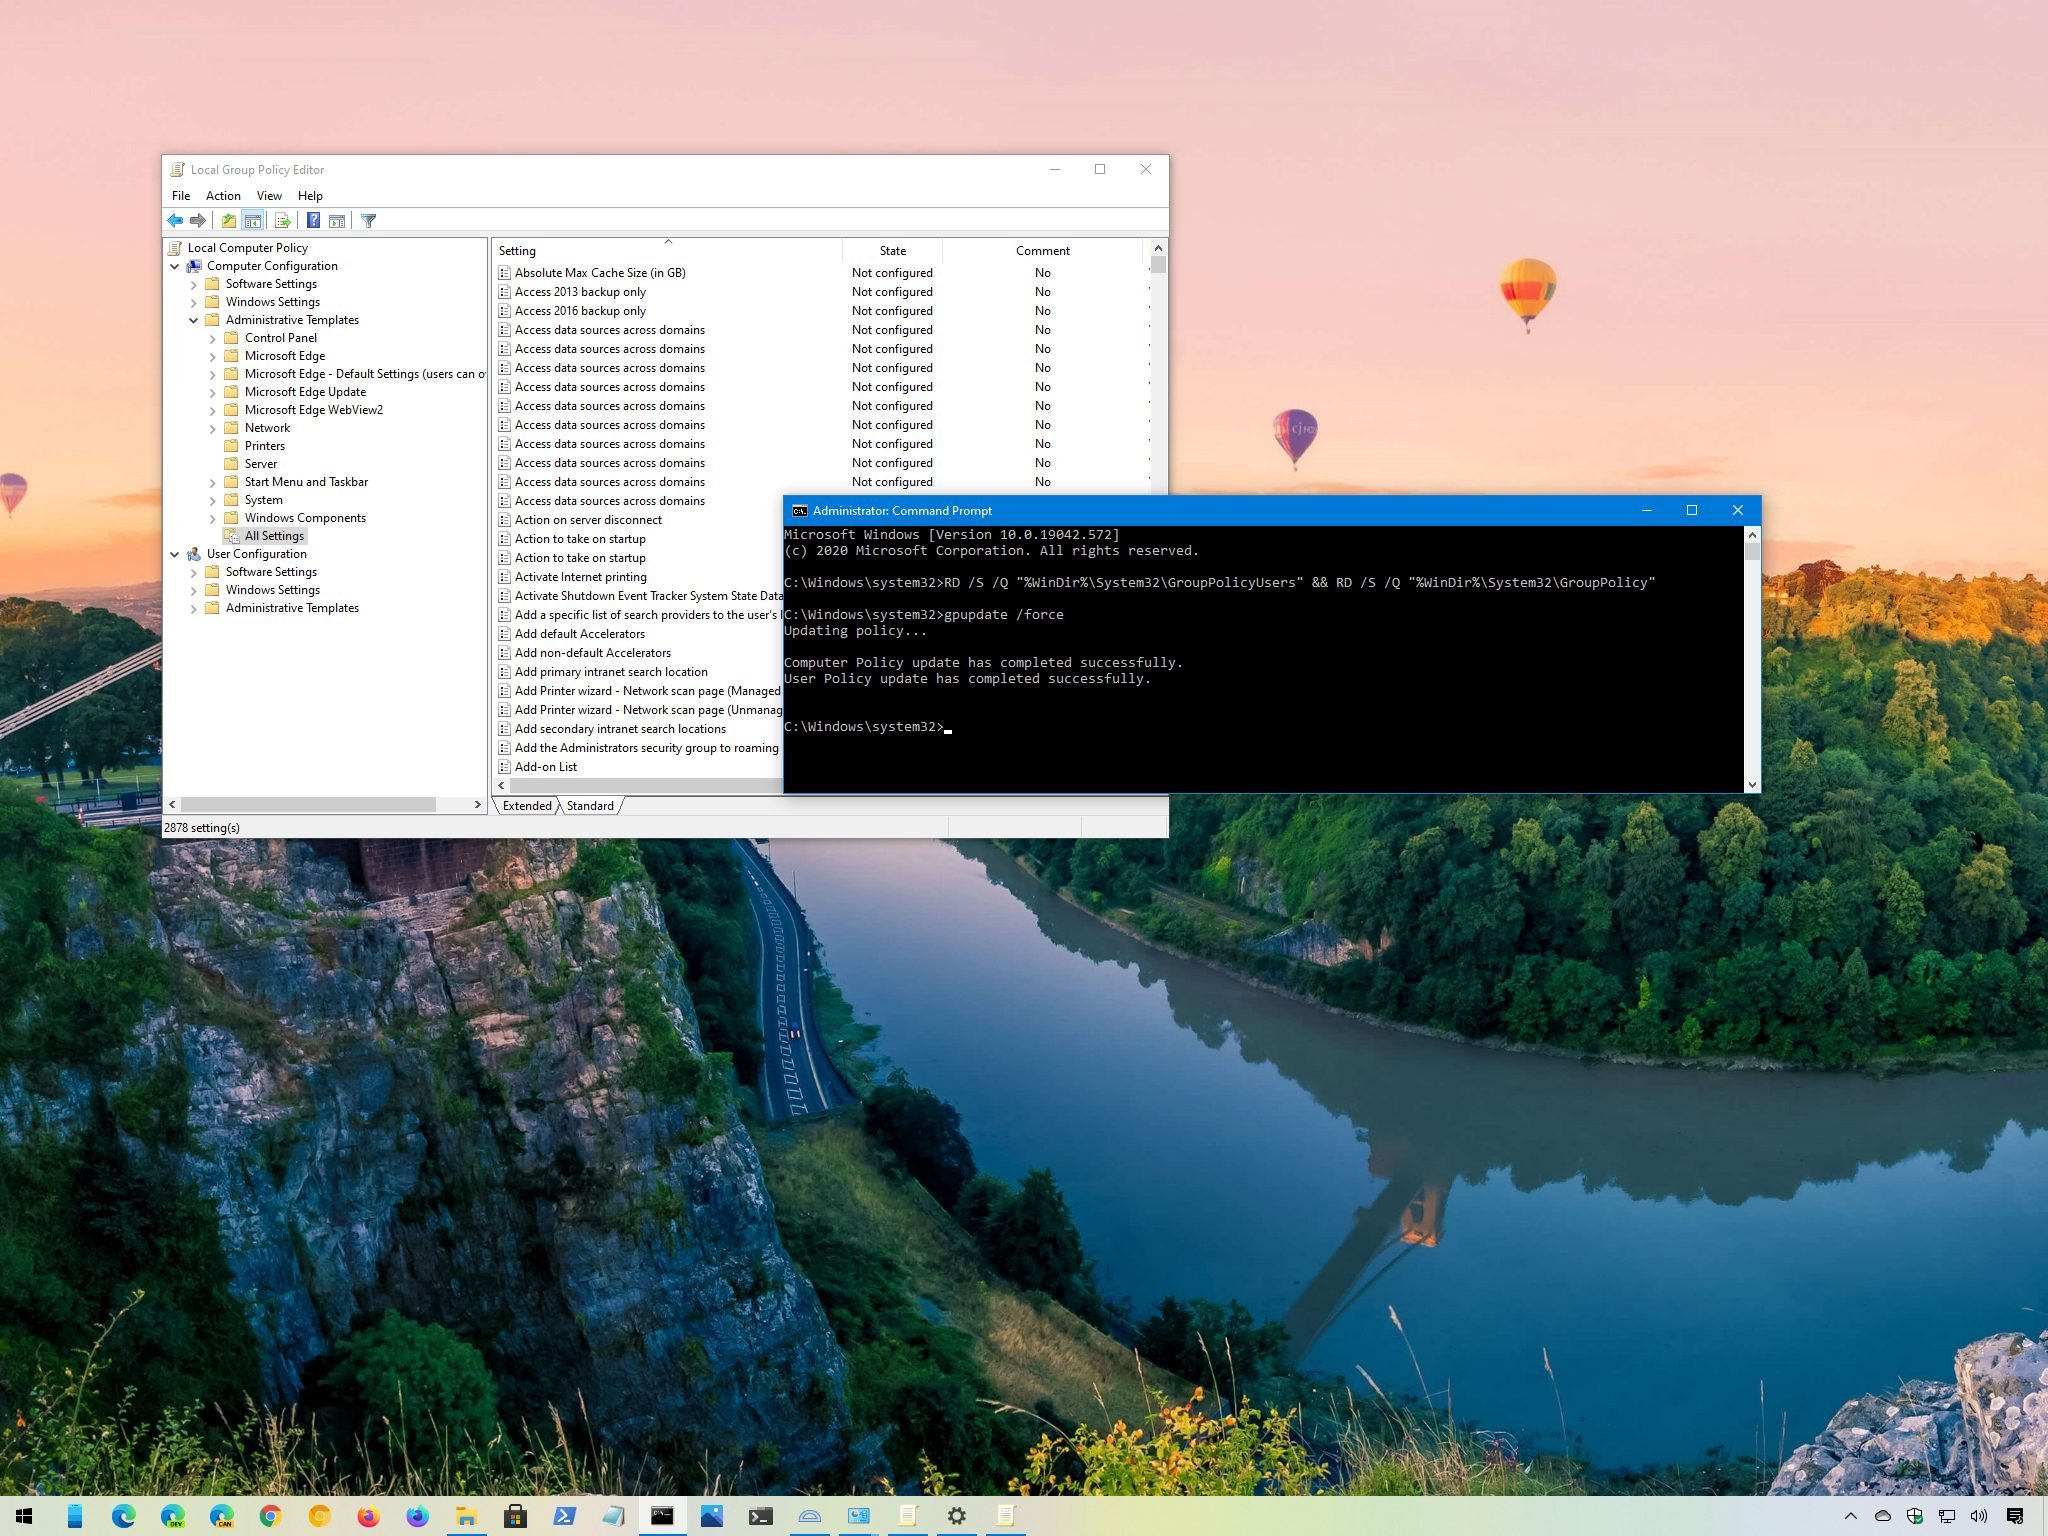The height and width of the screenshot is (1536, 2048).
Task: Expand the Windows Components folder
Action: click(212, 518)
